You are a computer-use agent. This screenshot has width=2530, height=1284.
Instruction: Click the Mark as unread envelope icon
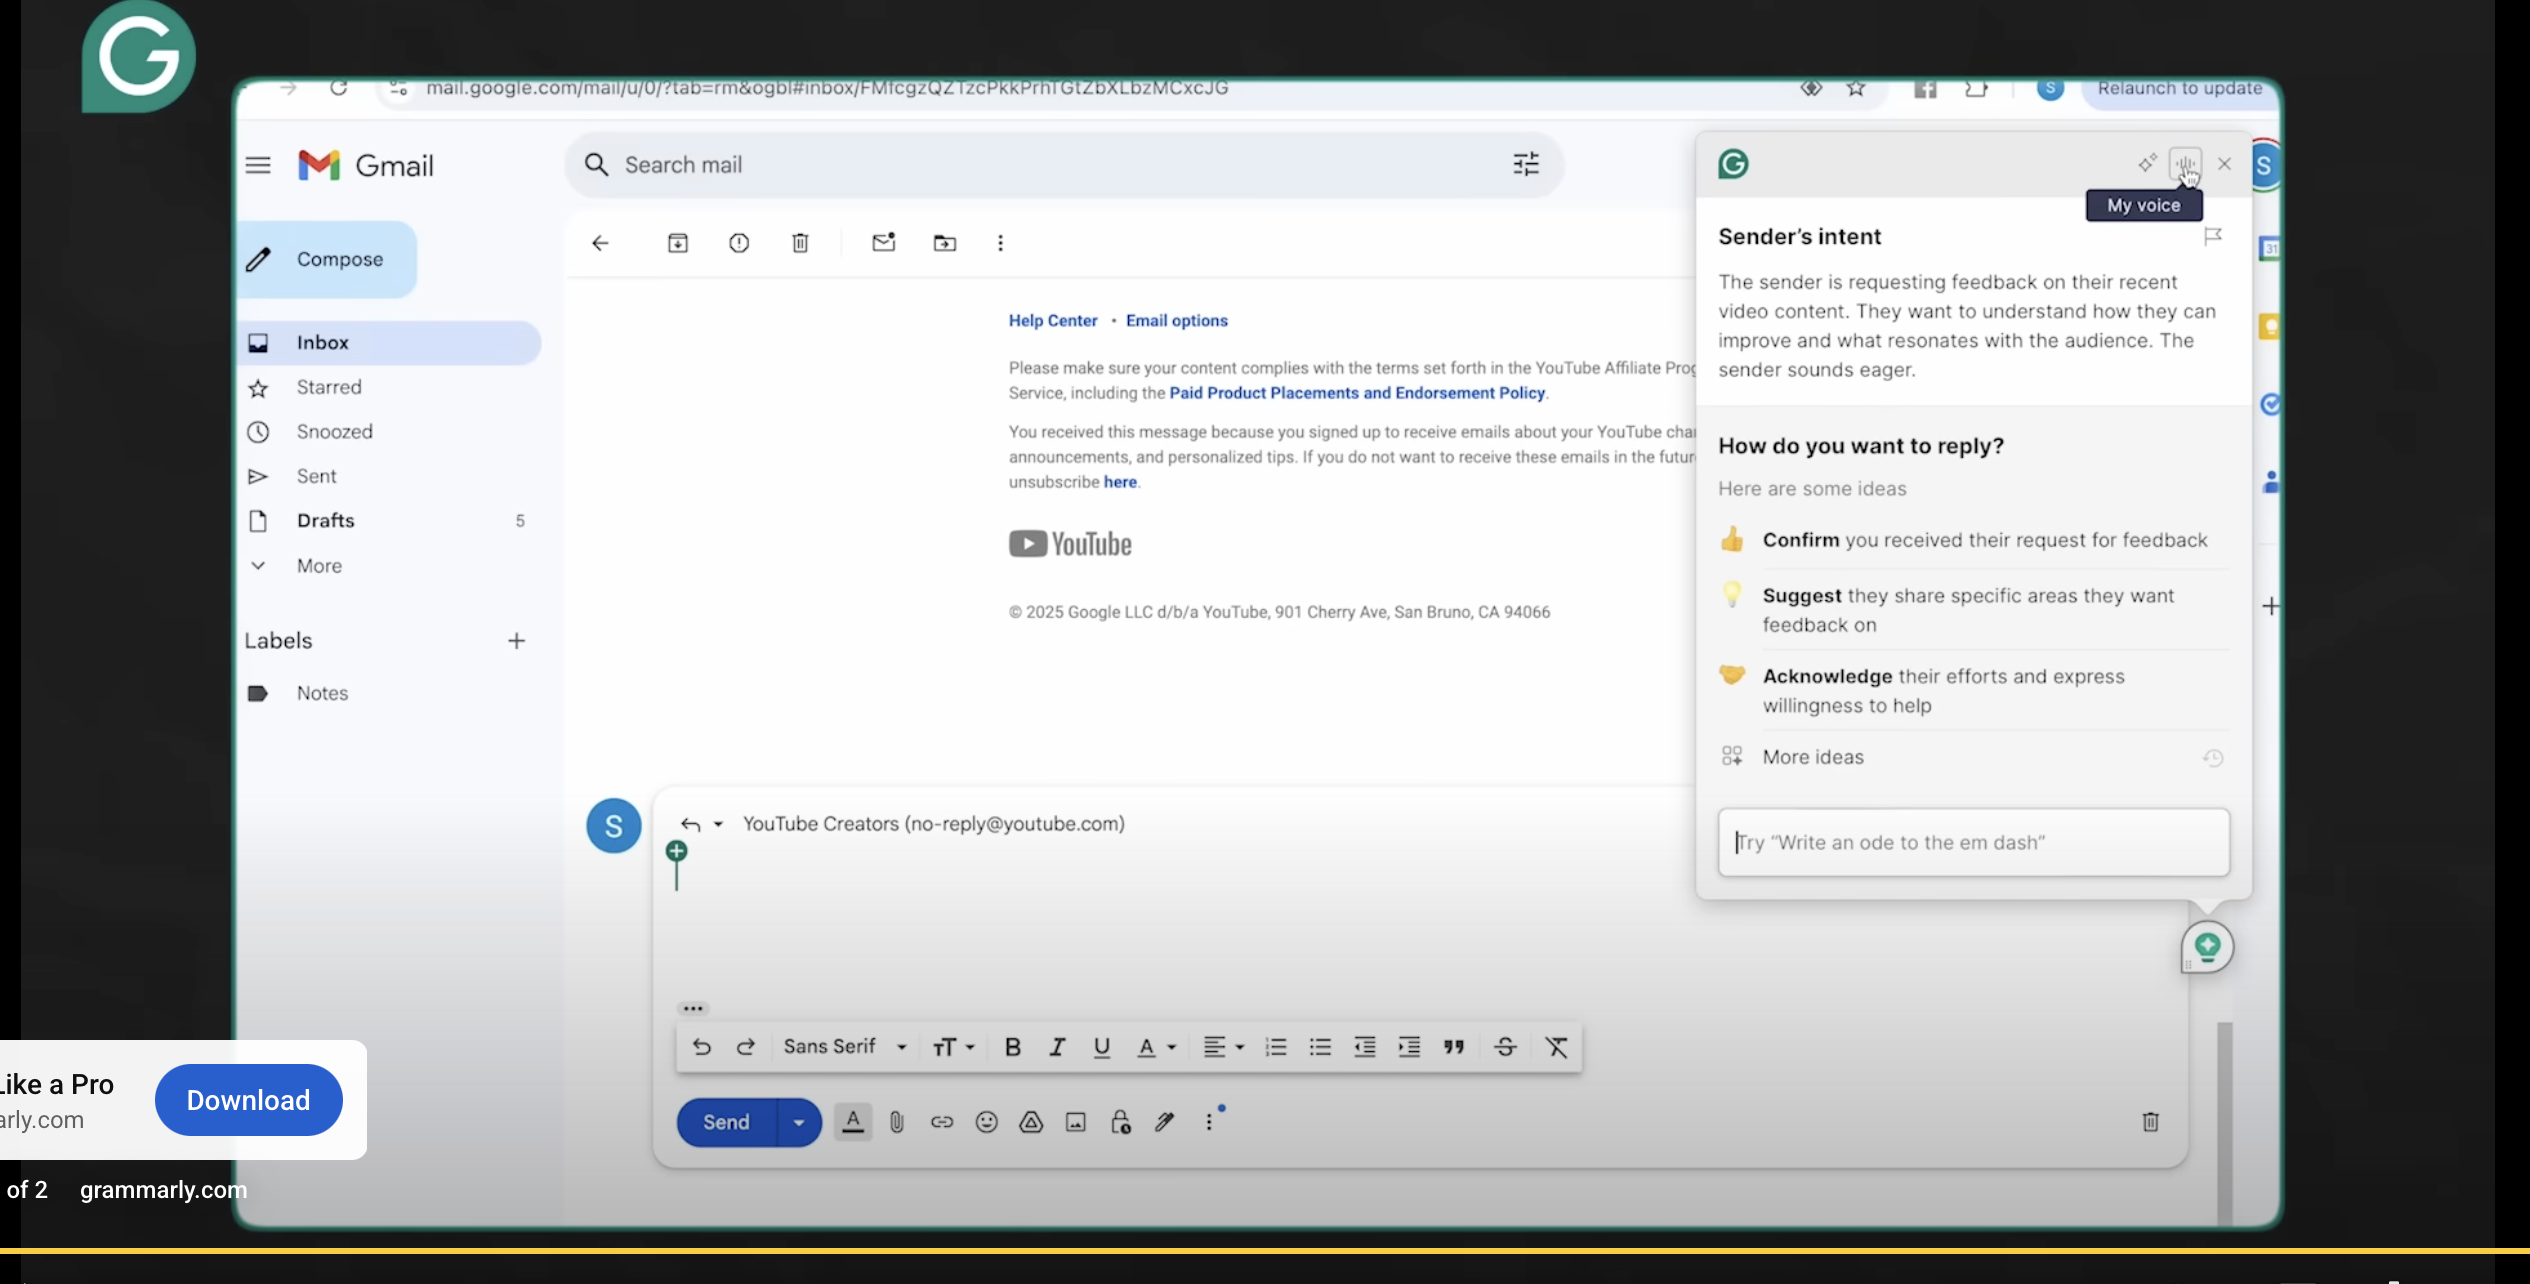(x=883, y=243)
